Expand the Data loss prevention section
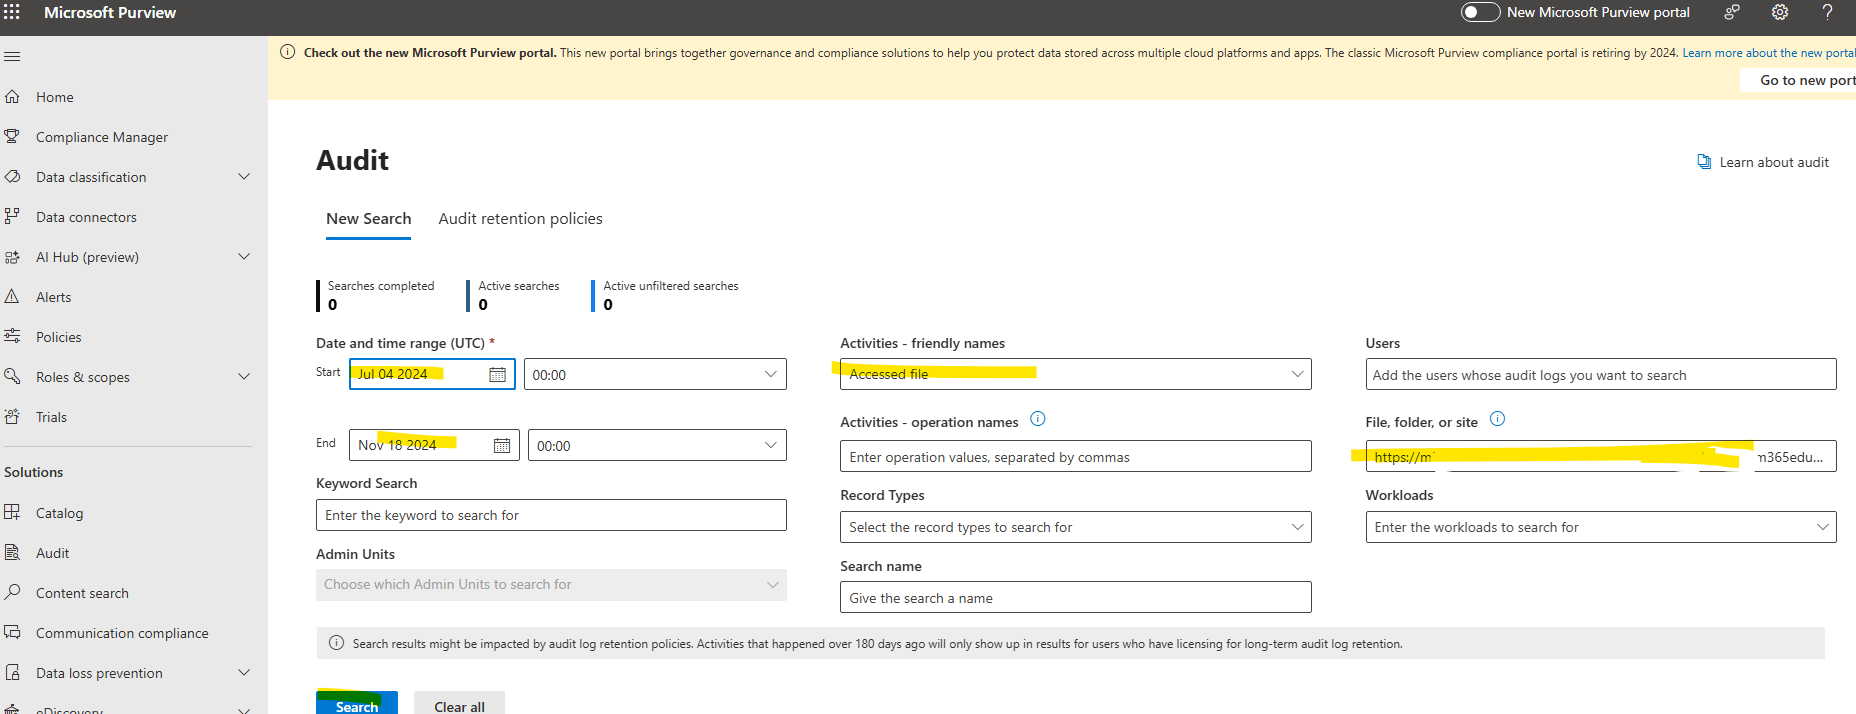The image size is (1856, 714). [244, 673]
